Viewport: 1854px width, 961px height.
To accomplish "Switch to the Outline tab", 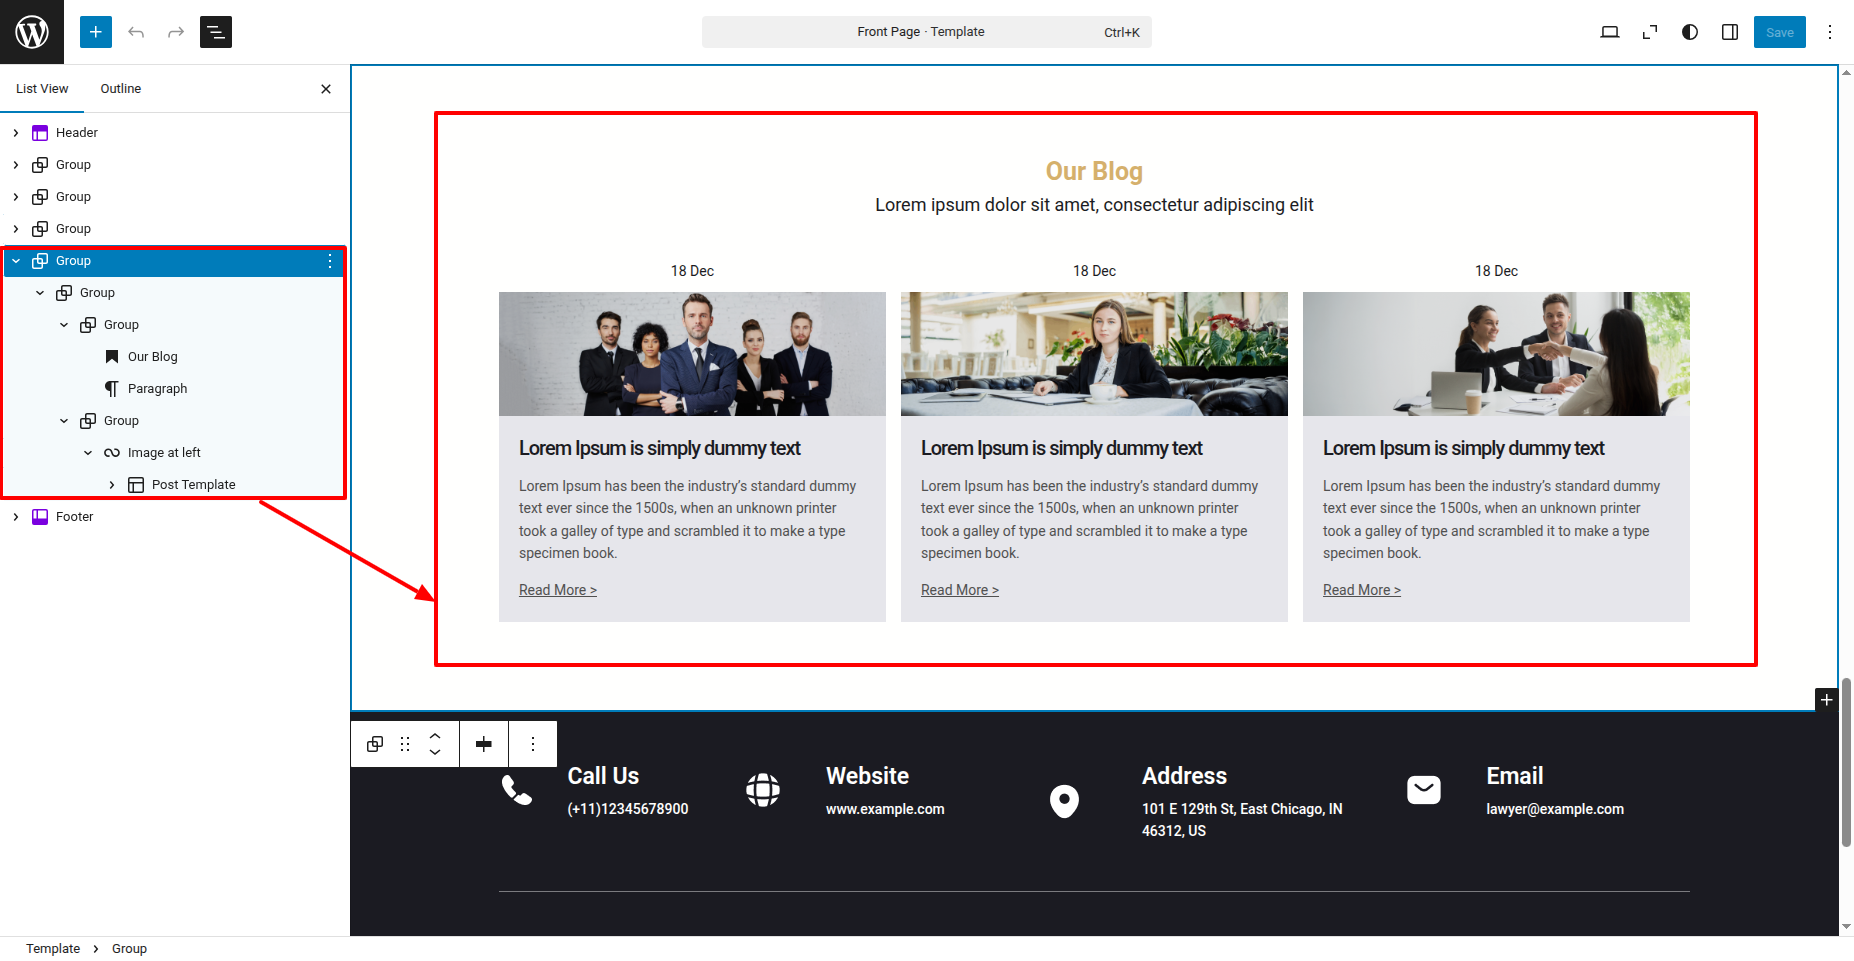I will point(121,89).
